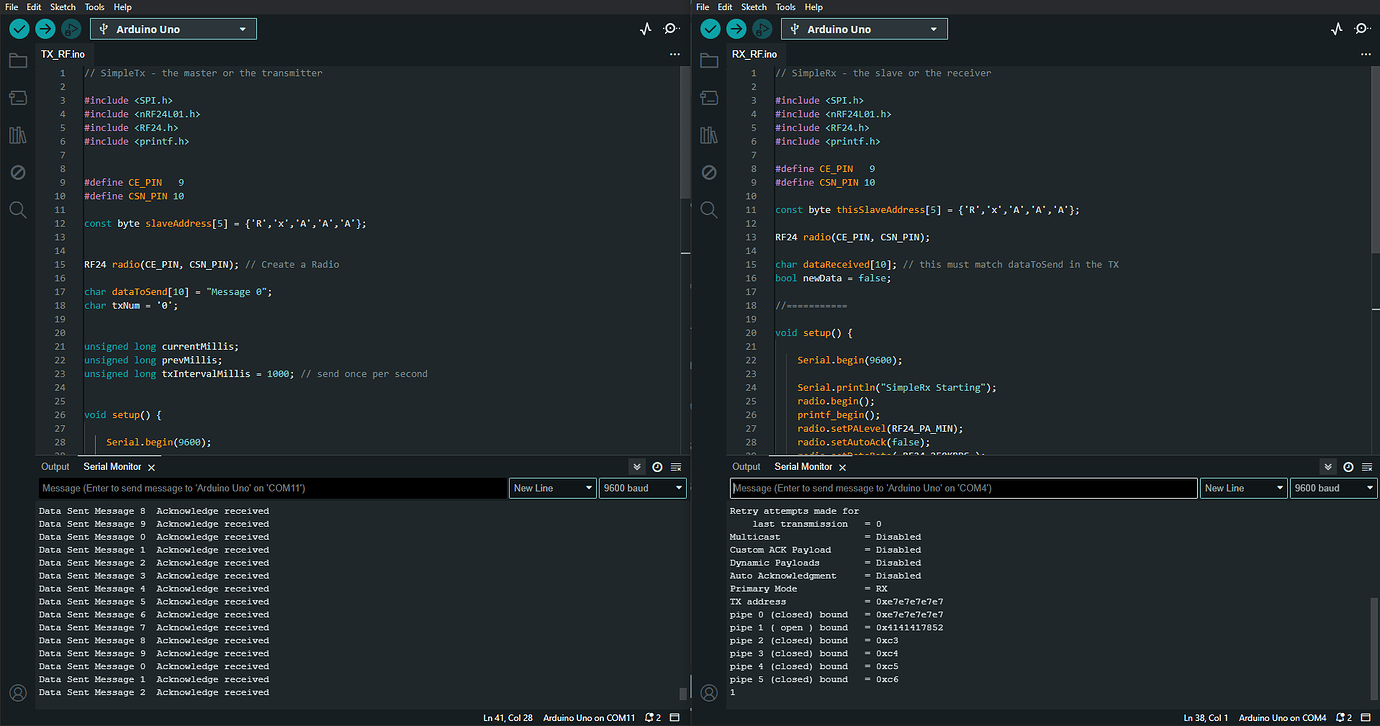Toggle autoscroll in COM11 serial monitor
Image resolution: width=1380 pixels, height=726 pixels.
click(x=637, y=467)
